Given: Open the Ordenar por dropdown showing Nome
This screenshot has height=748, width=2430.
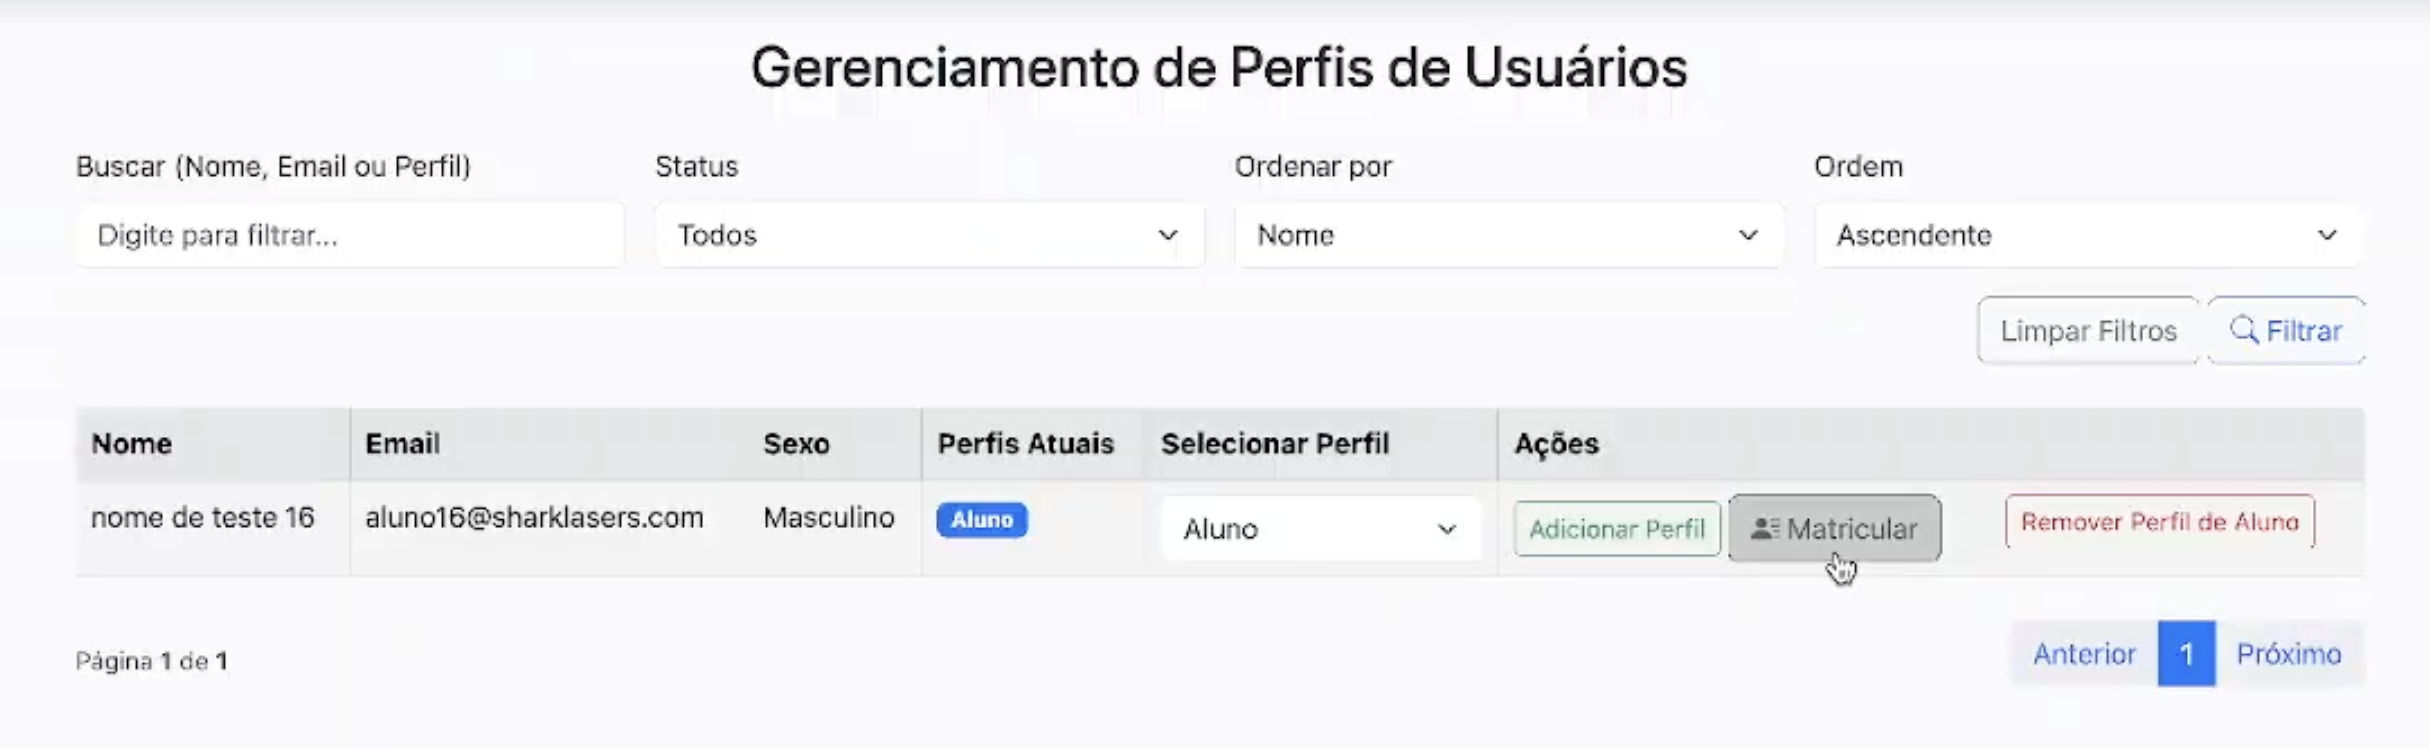Looking at the screenshot, I should coord(1508,236).
